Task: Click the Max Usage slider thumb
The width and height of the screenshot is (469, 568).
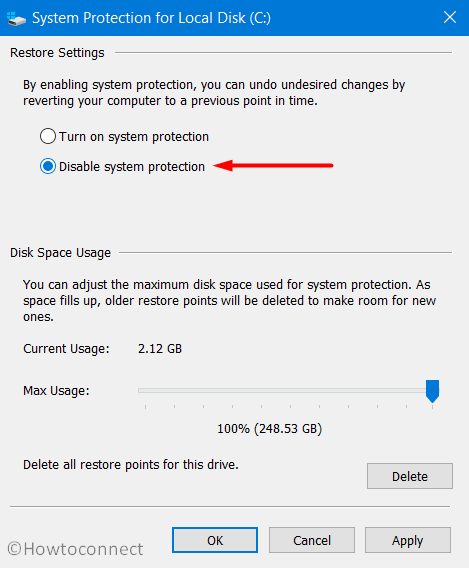Action: (432, 391)
